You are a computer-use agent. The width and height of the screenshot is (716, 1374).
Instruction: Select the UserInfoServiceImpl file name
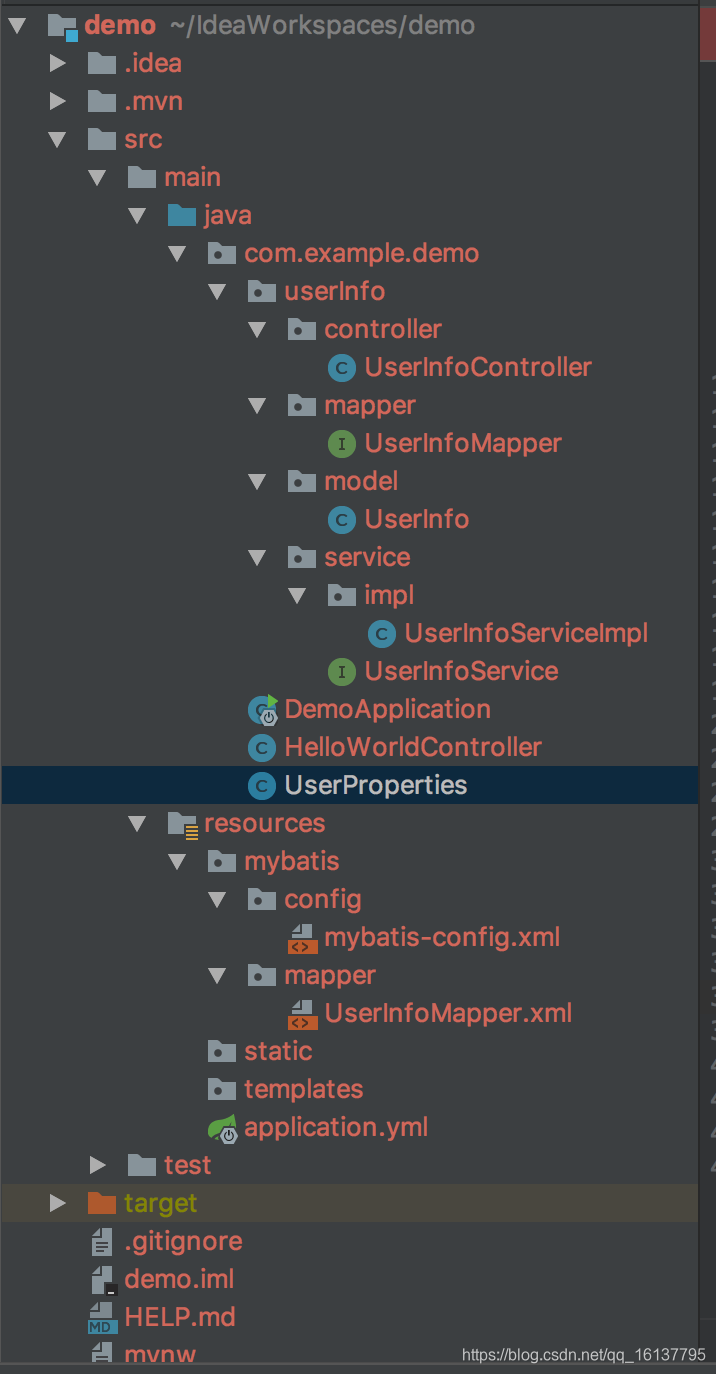(527, 633)
